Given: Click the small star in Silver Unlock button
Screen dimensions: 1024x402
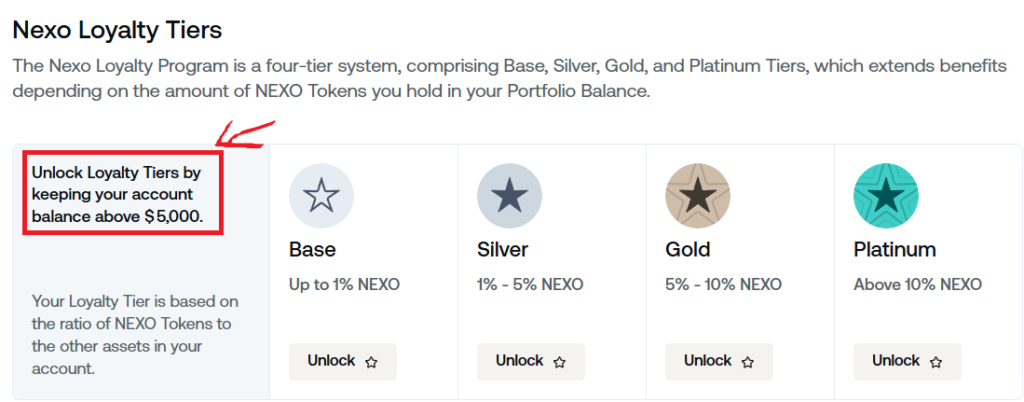Looking at the screenshot, I should click(x=559, y=362).
